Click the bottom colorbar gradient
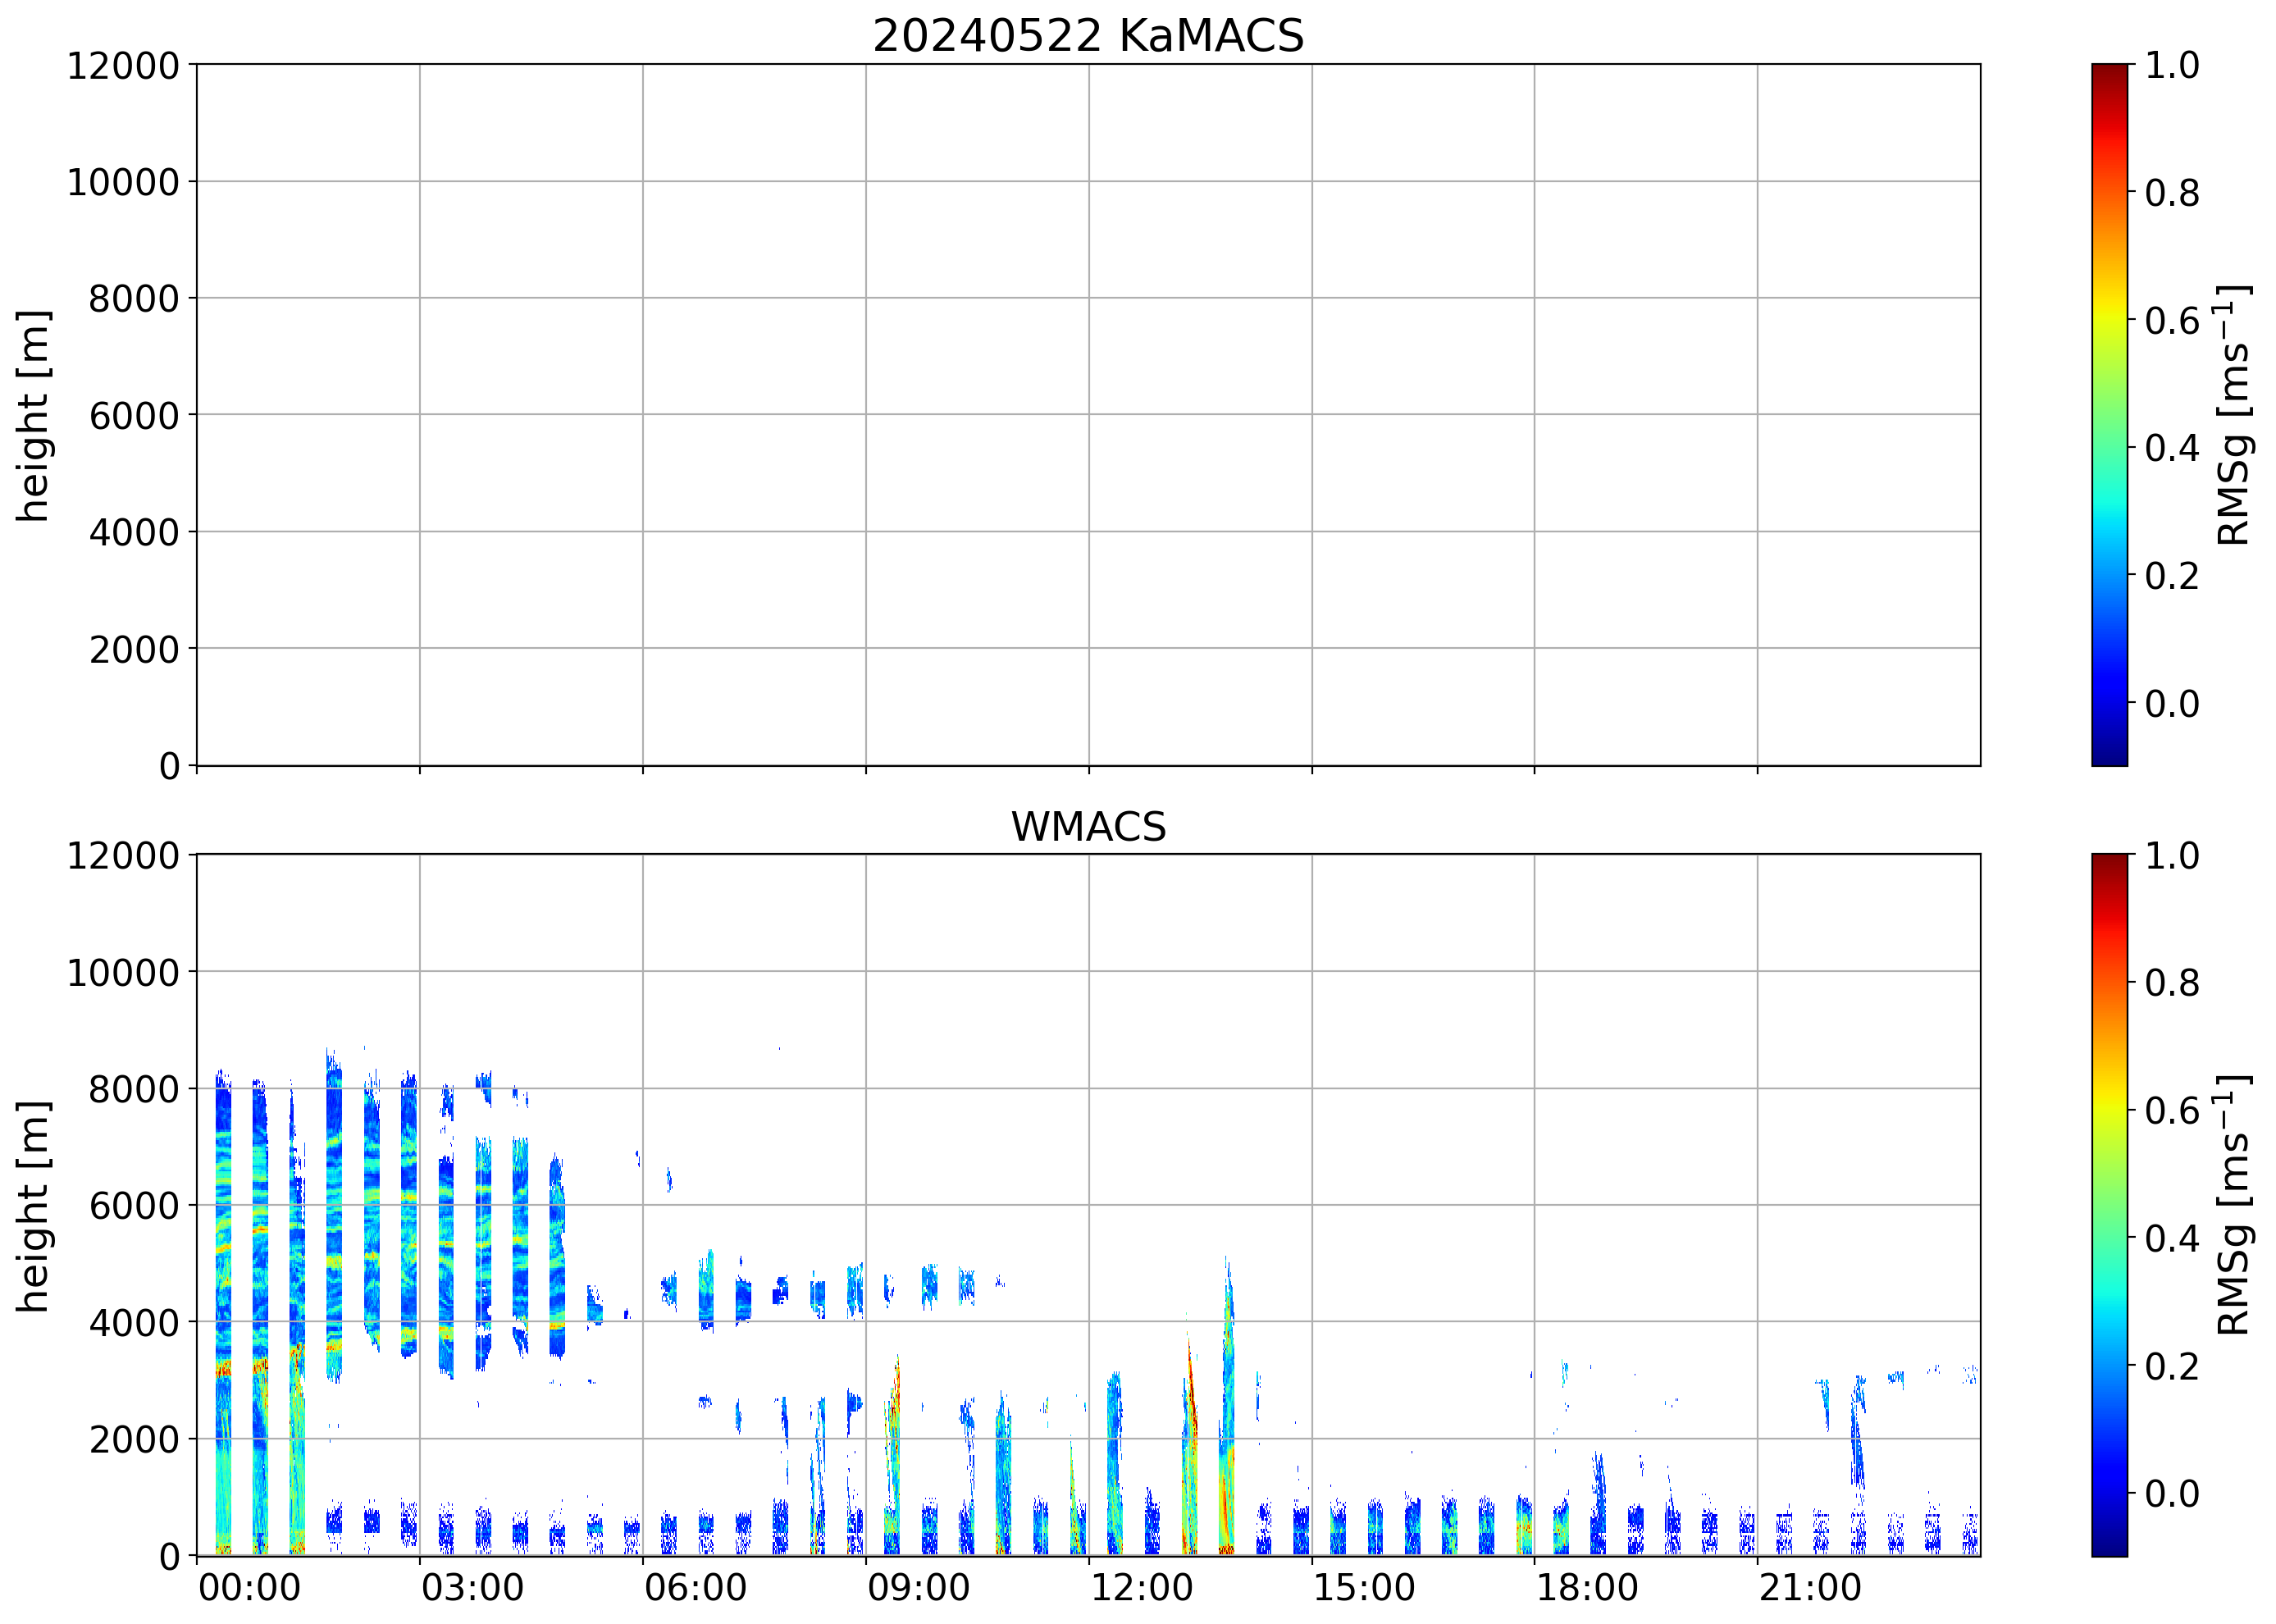 [x=2109, y=1204]
